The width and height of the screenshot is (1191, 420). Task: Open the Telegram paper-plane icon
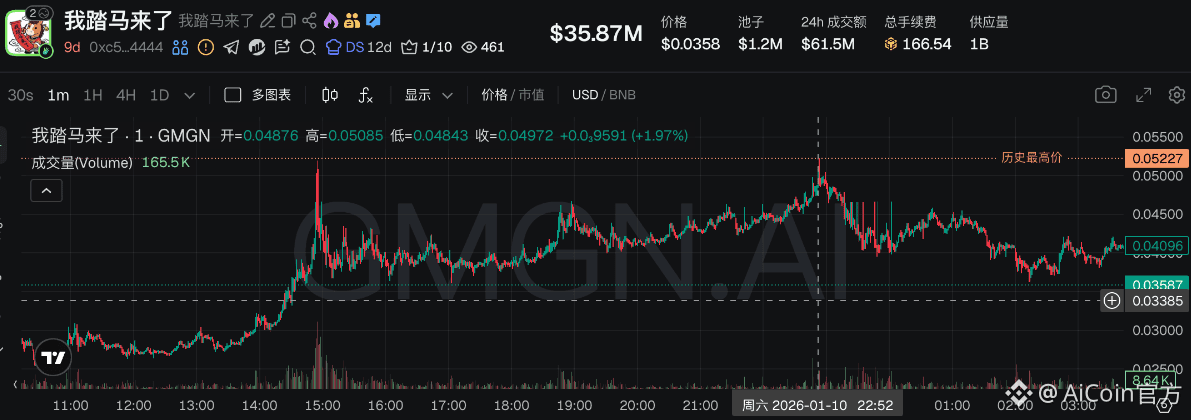[232, 47]
